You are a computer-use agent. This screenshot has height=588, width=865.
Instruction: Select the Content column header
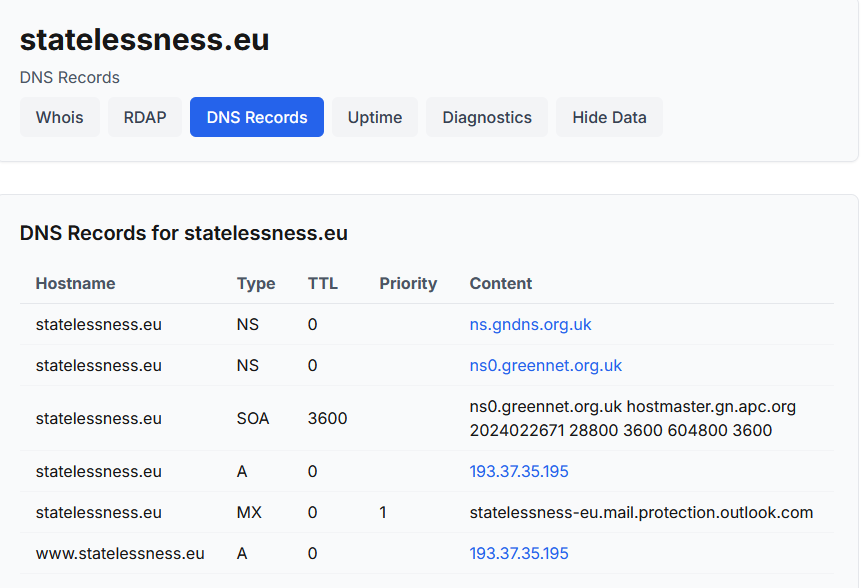(501, 283)
